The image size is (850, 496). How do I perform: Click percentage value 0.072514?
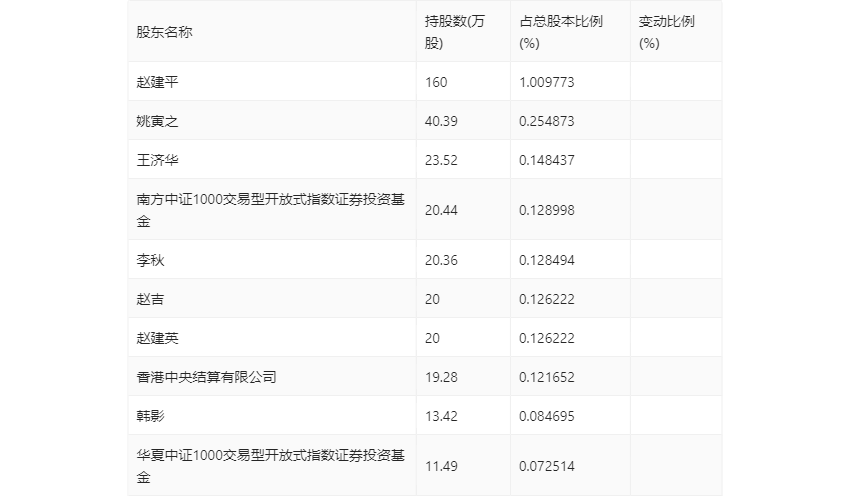pos(546,466)
